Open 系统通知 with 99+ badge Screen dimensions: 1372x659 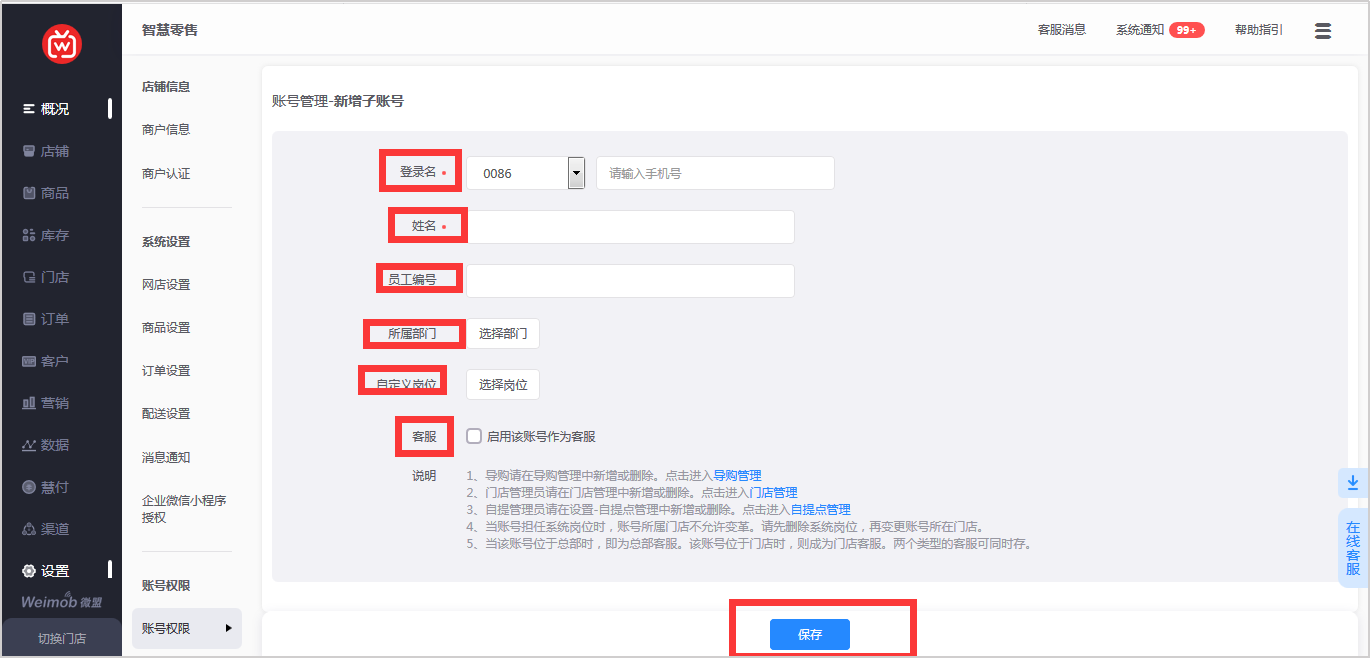click(x=1159, y=30)
